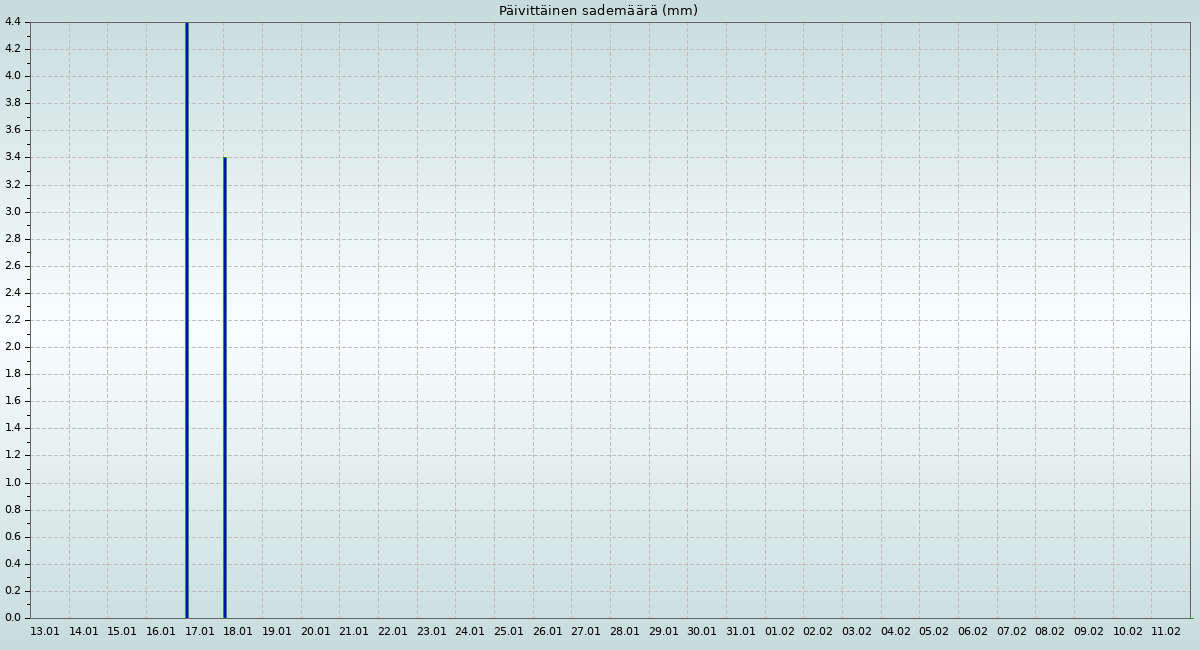Click the tallest blue bar reaching 4.4 mm
Screen dimensions: 1200x650
186,320
